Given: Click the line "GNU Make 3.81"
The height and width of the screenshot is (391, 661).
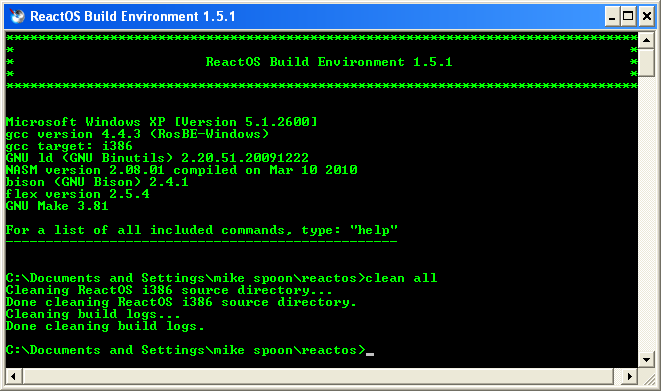Looking at the screenshot, I should (x=57, y=206).
